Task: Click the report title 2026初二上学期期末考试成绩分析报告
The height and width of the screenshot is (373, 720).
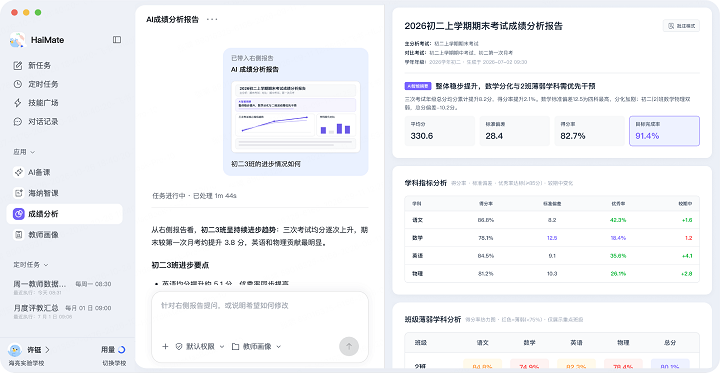Action: point(484,26)
